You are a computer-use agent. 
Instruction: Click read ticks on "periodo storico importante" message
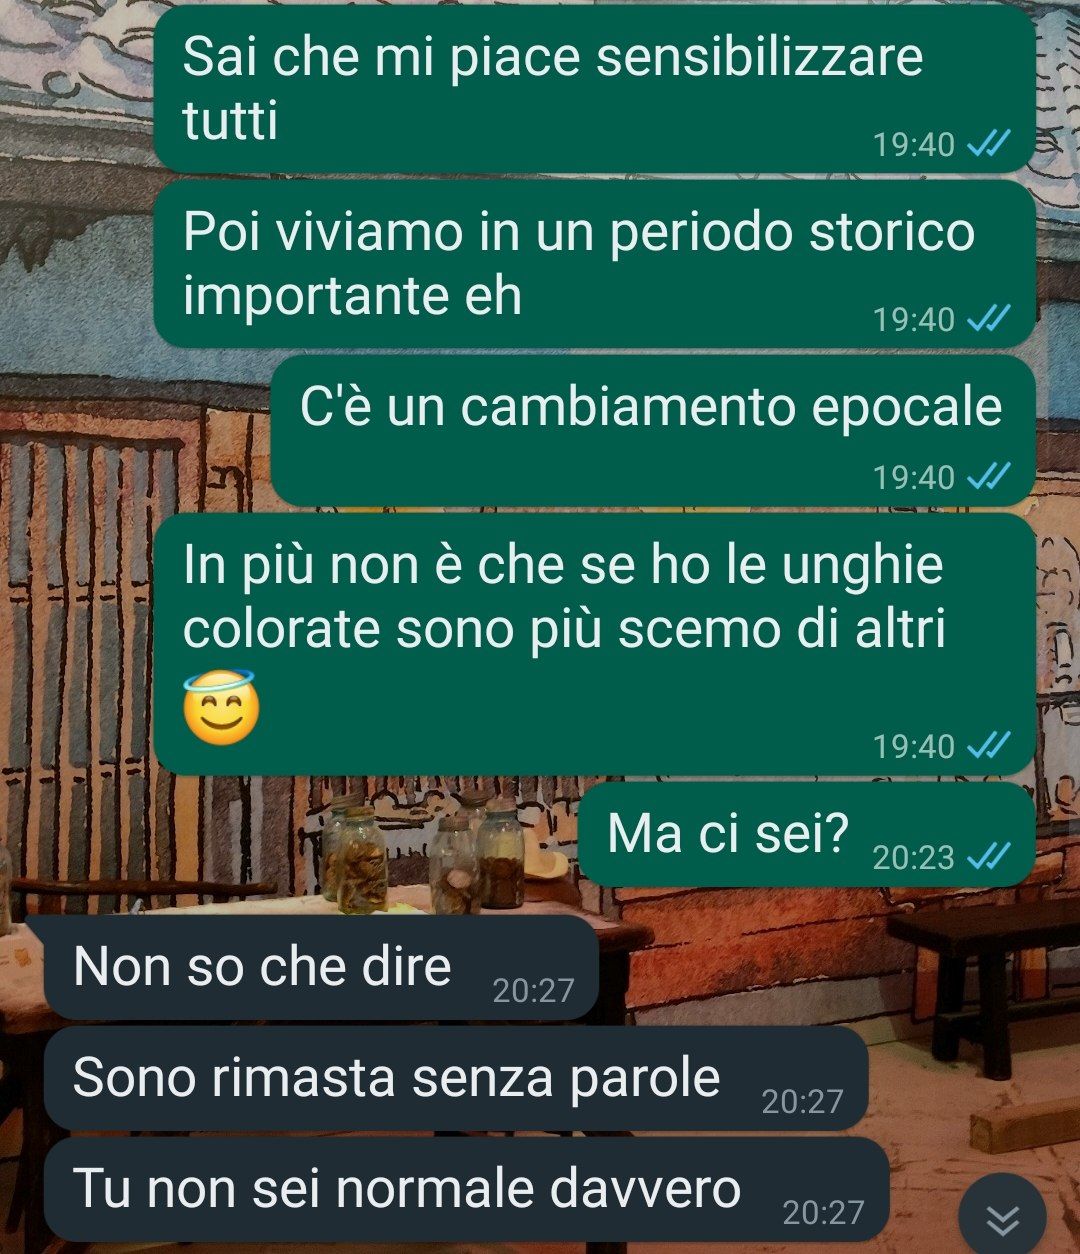pos(990,319)
